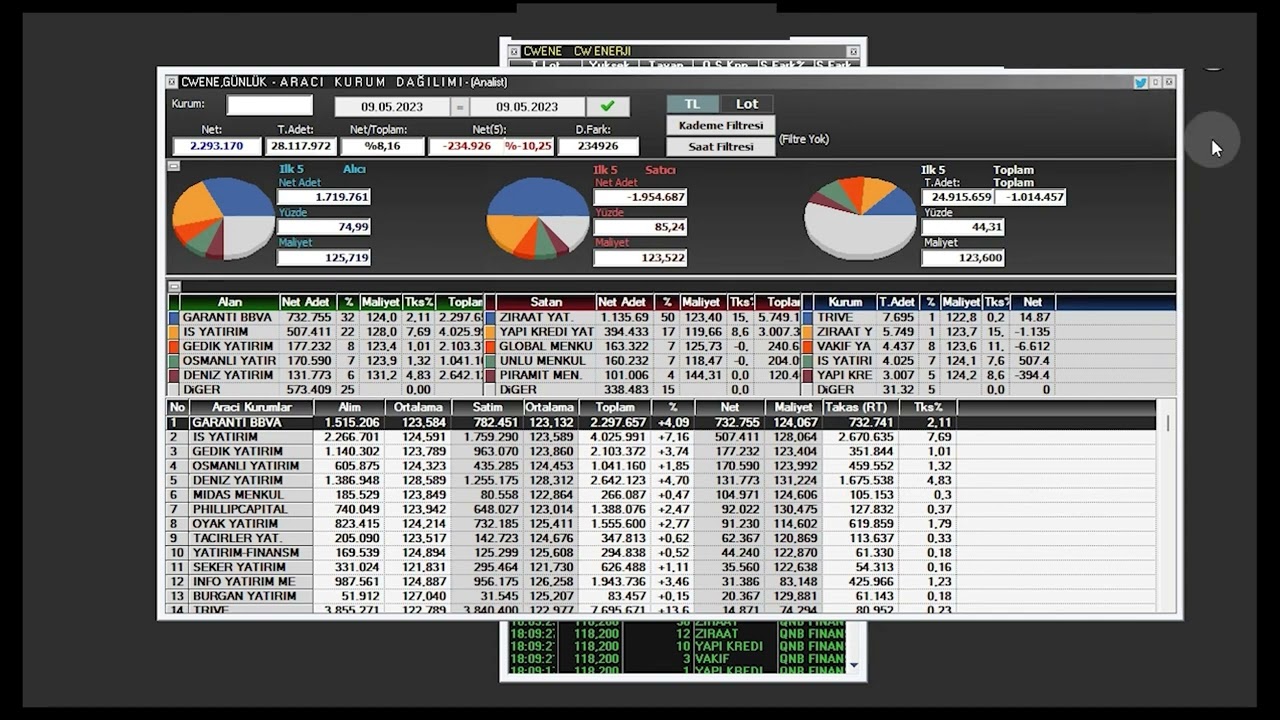Image resolution: width=1280 pixels, height=720 pixels.
Task: Click the sellers Net Adet value -1.954.687
Action: tap(640, 197)
